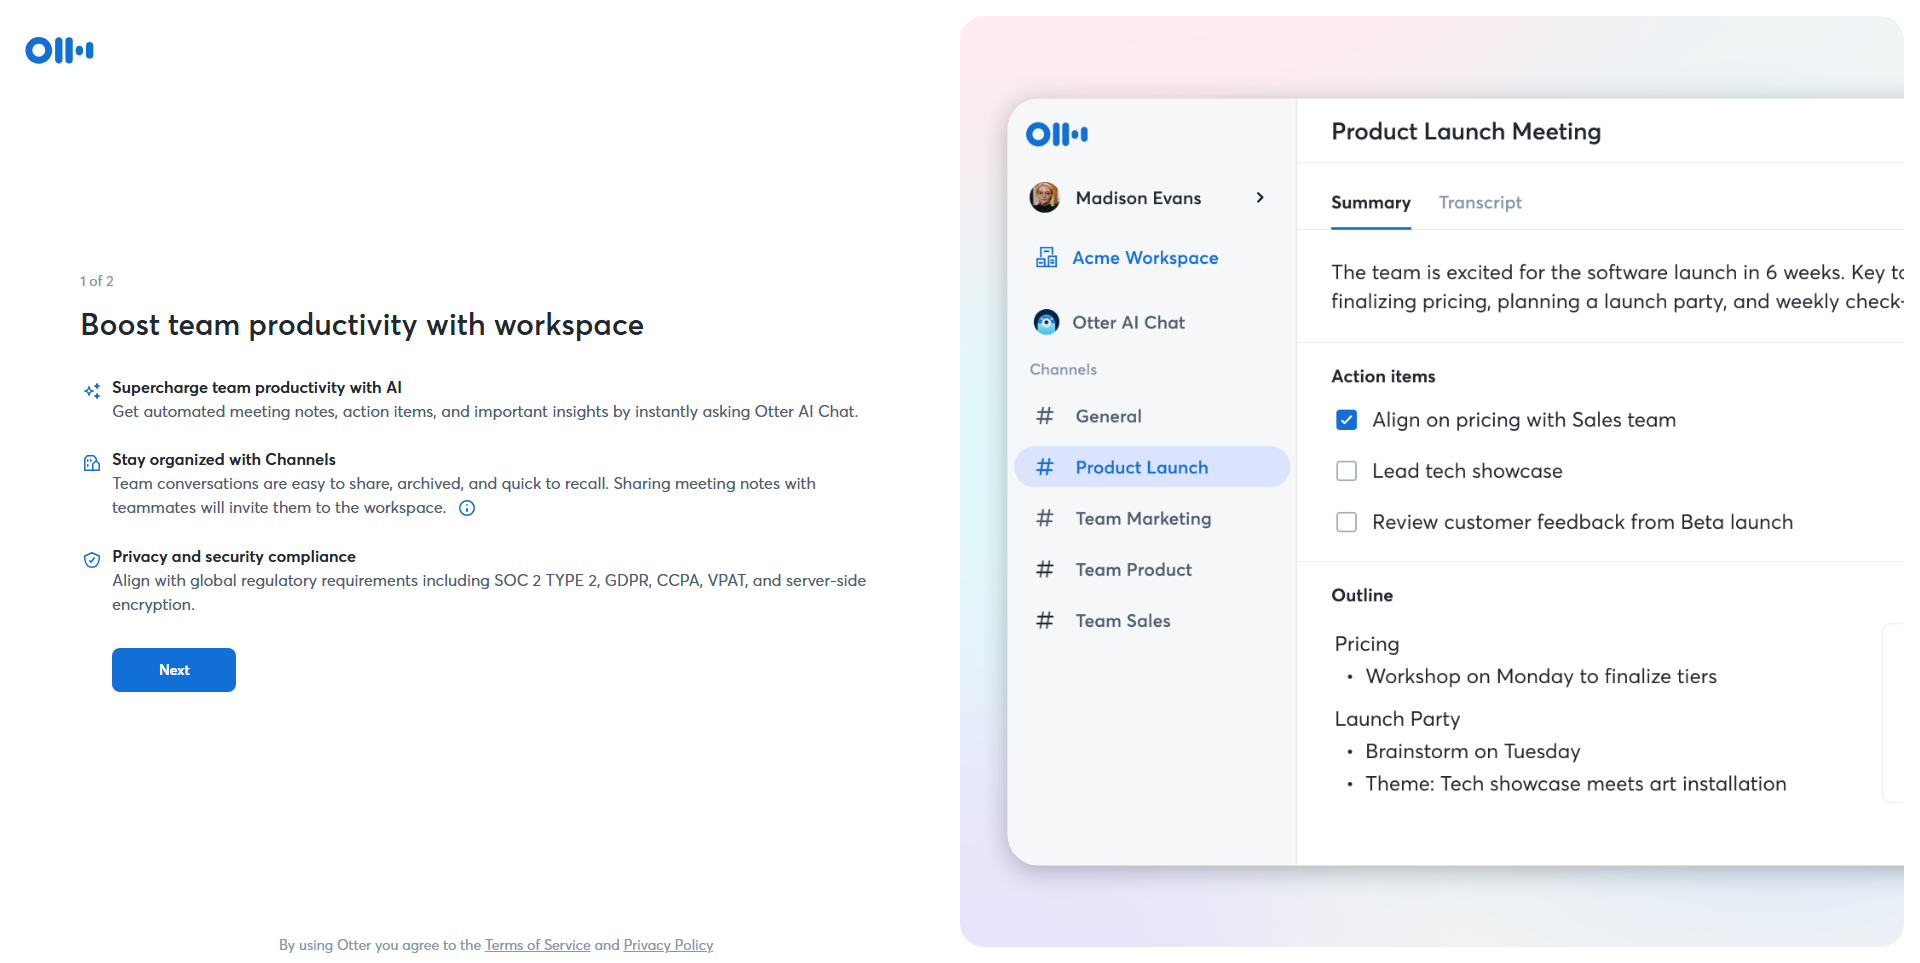The image size is (1920, 963).
Task: Open the Team Marketing channel
Action: (x=1143, y=518)
